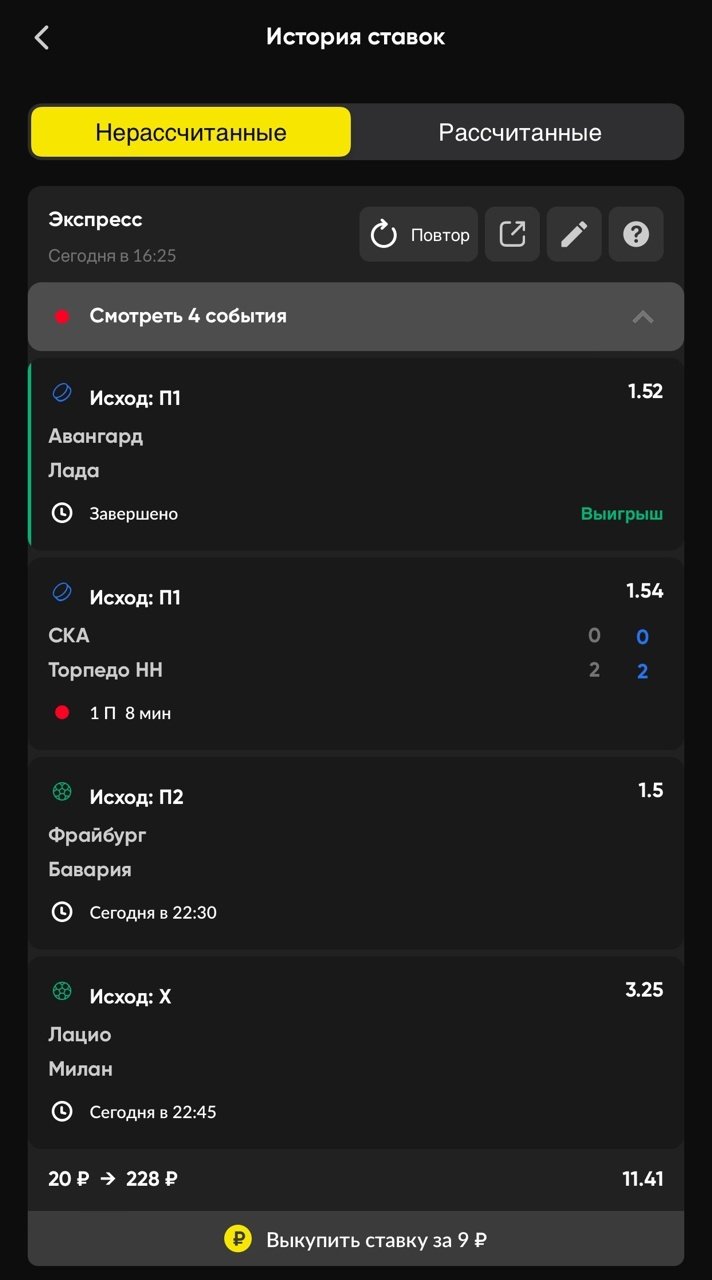Switch to the Рассчитанные tab
712x1280 pixels.
(519, 133)
